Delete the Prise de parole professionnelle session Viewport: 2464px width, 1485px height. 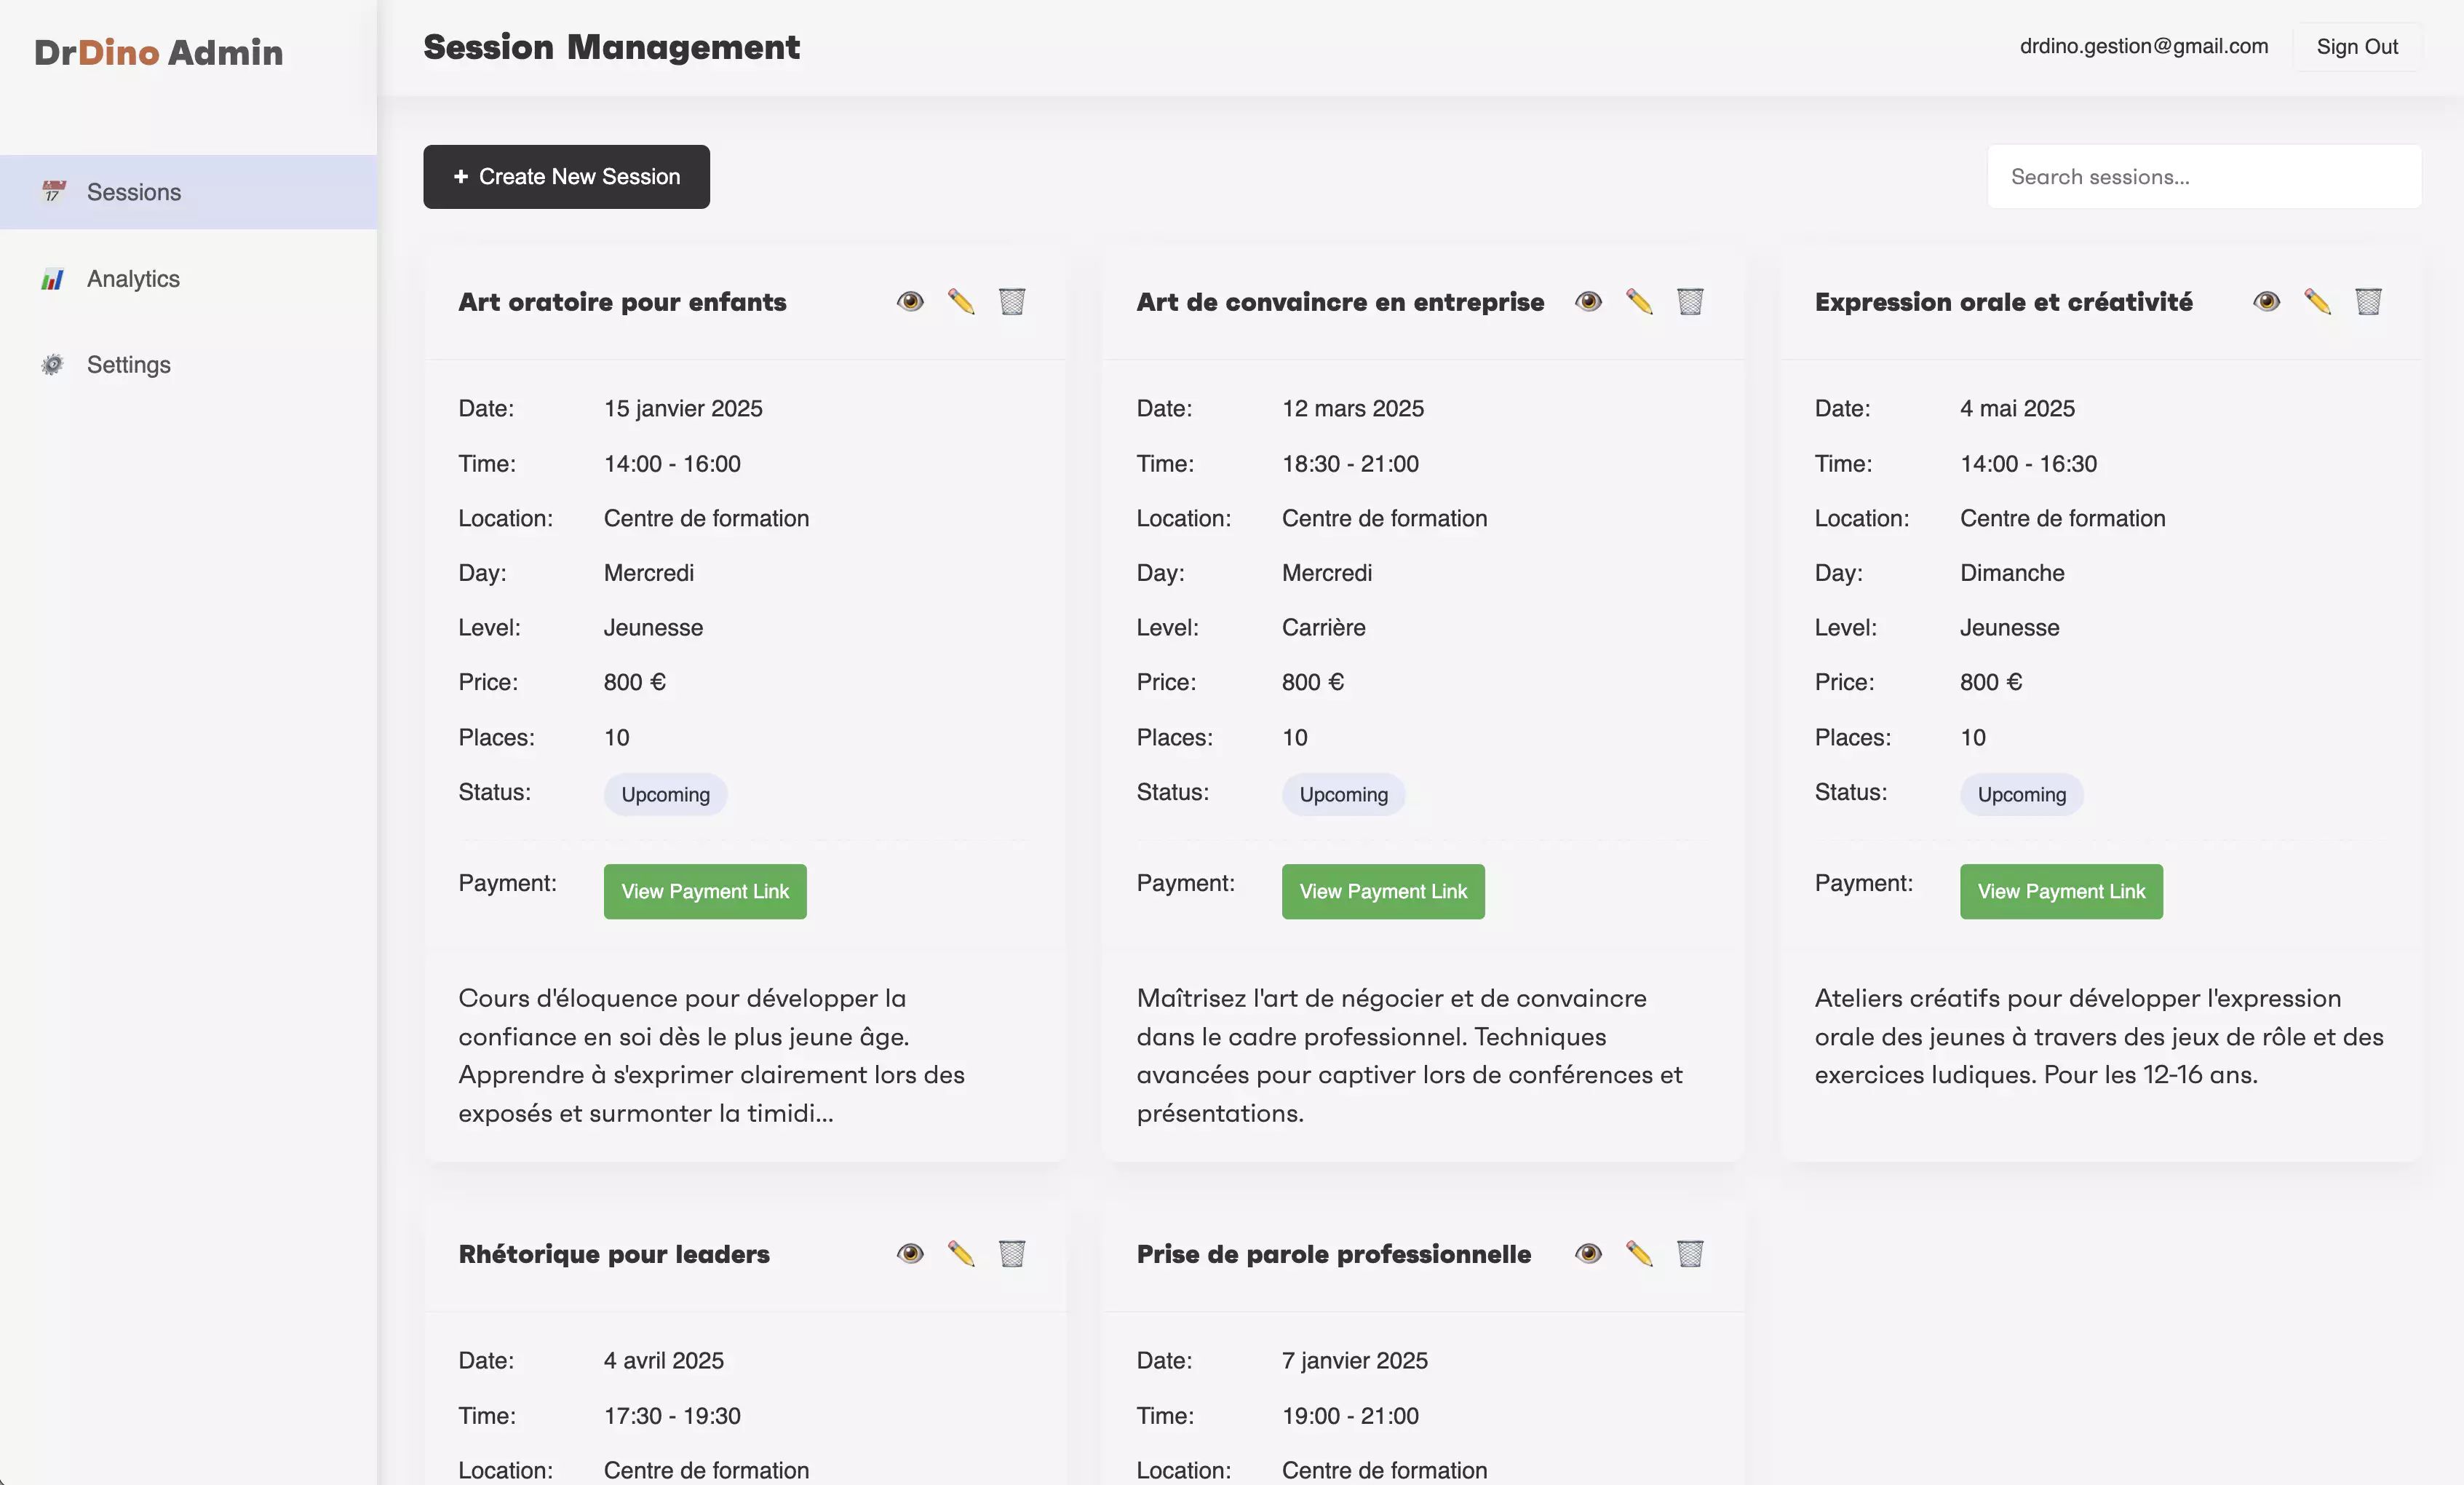(x=1690, y=1253)
